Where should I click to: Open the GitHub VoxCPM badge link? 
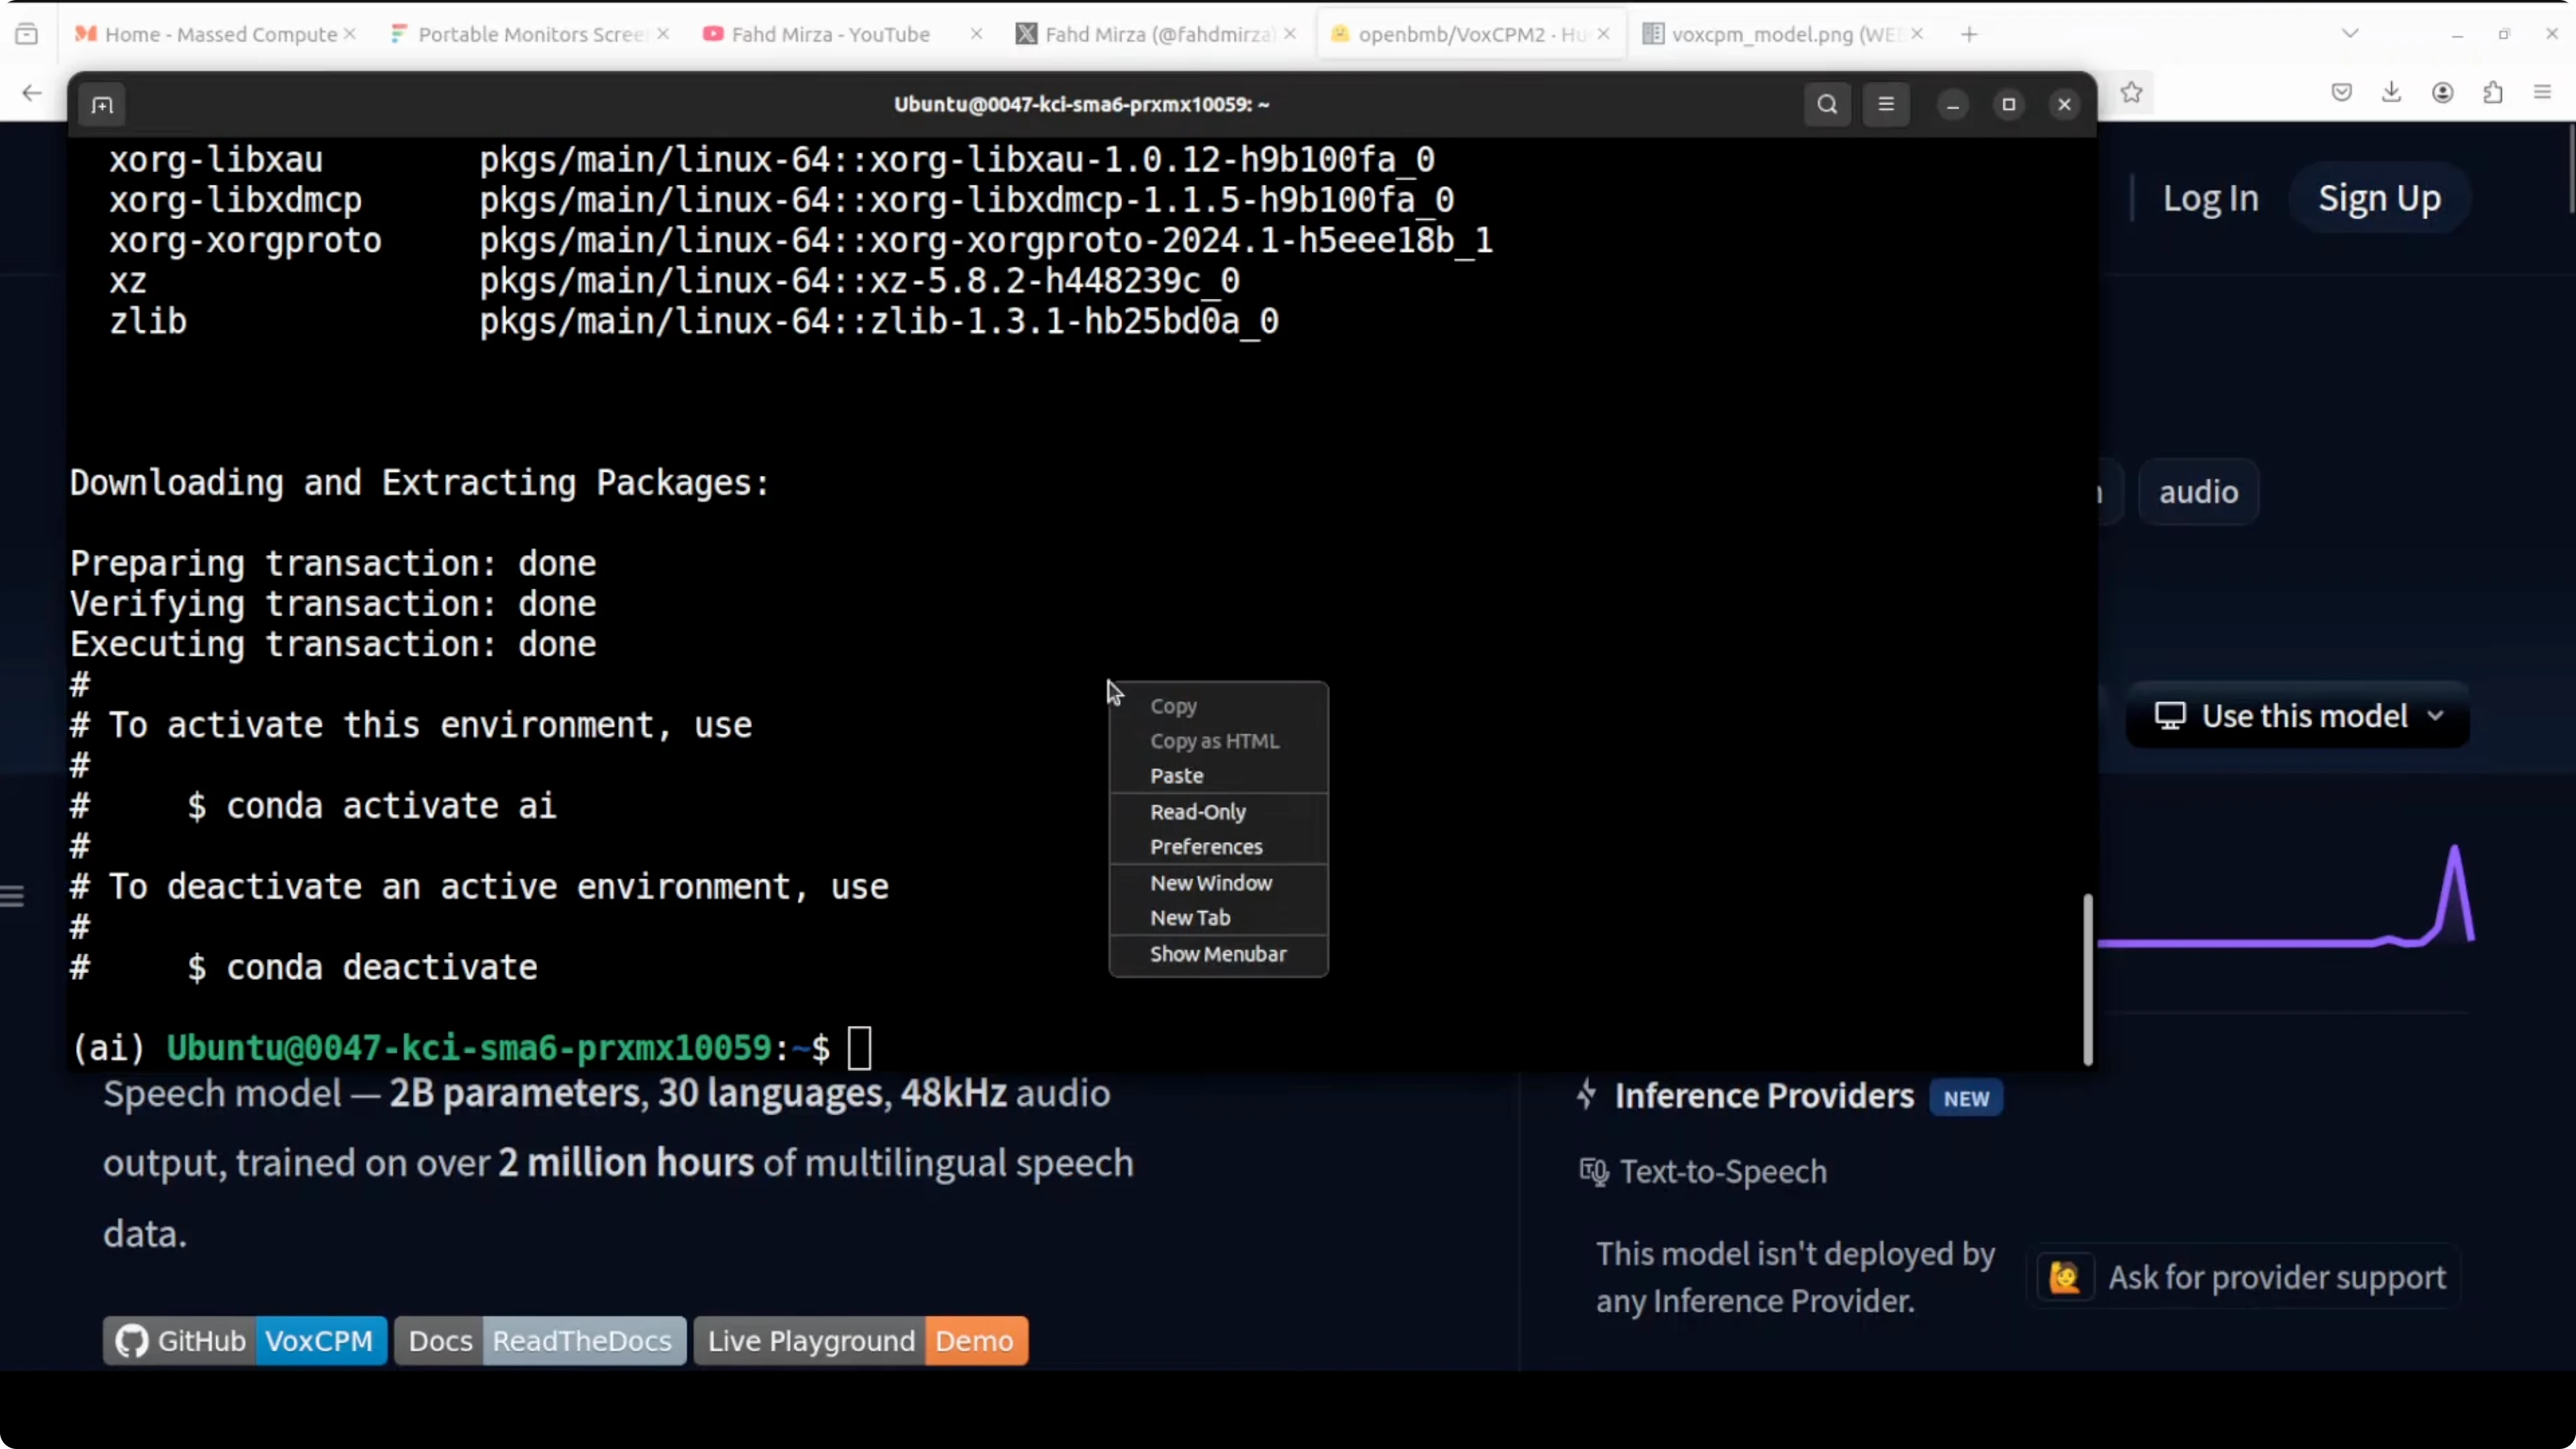click(x=244, y=1341)
